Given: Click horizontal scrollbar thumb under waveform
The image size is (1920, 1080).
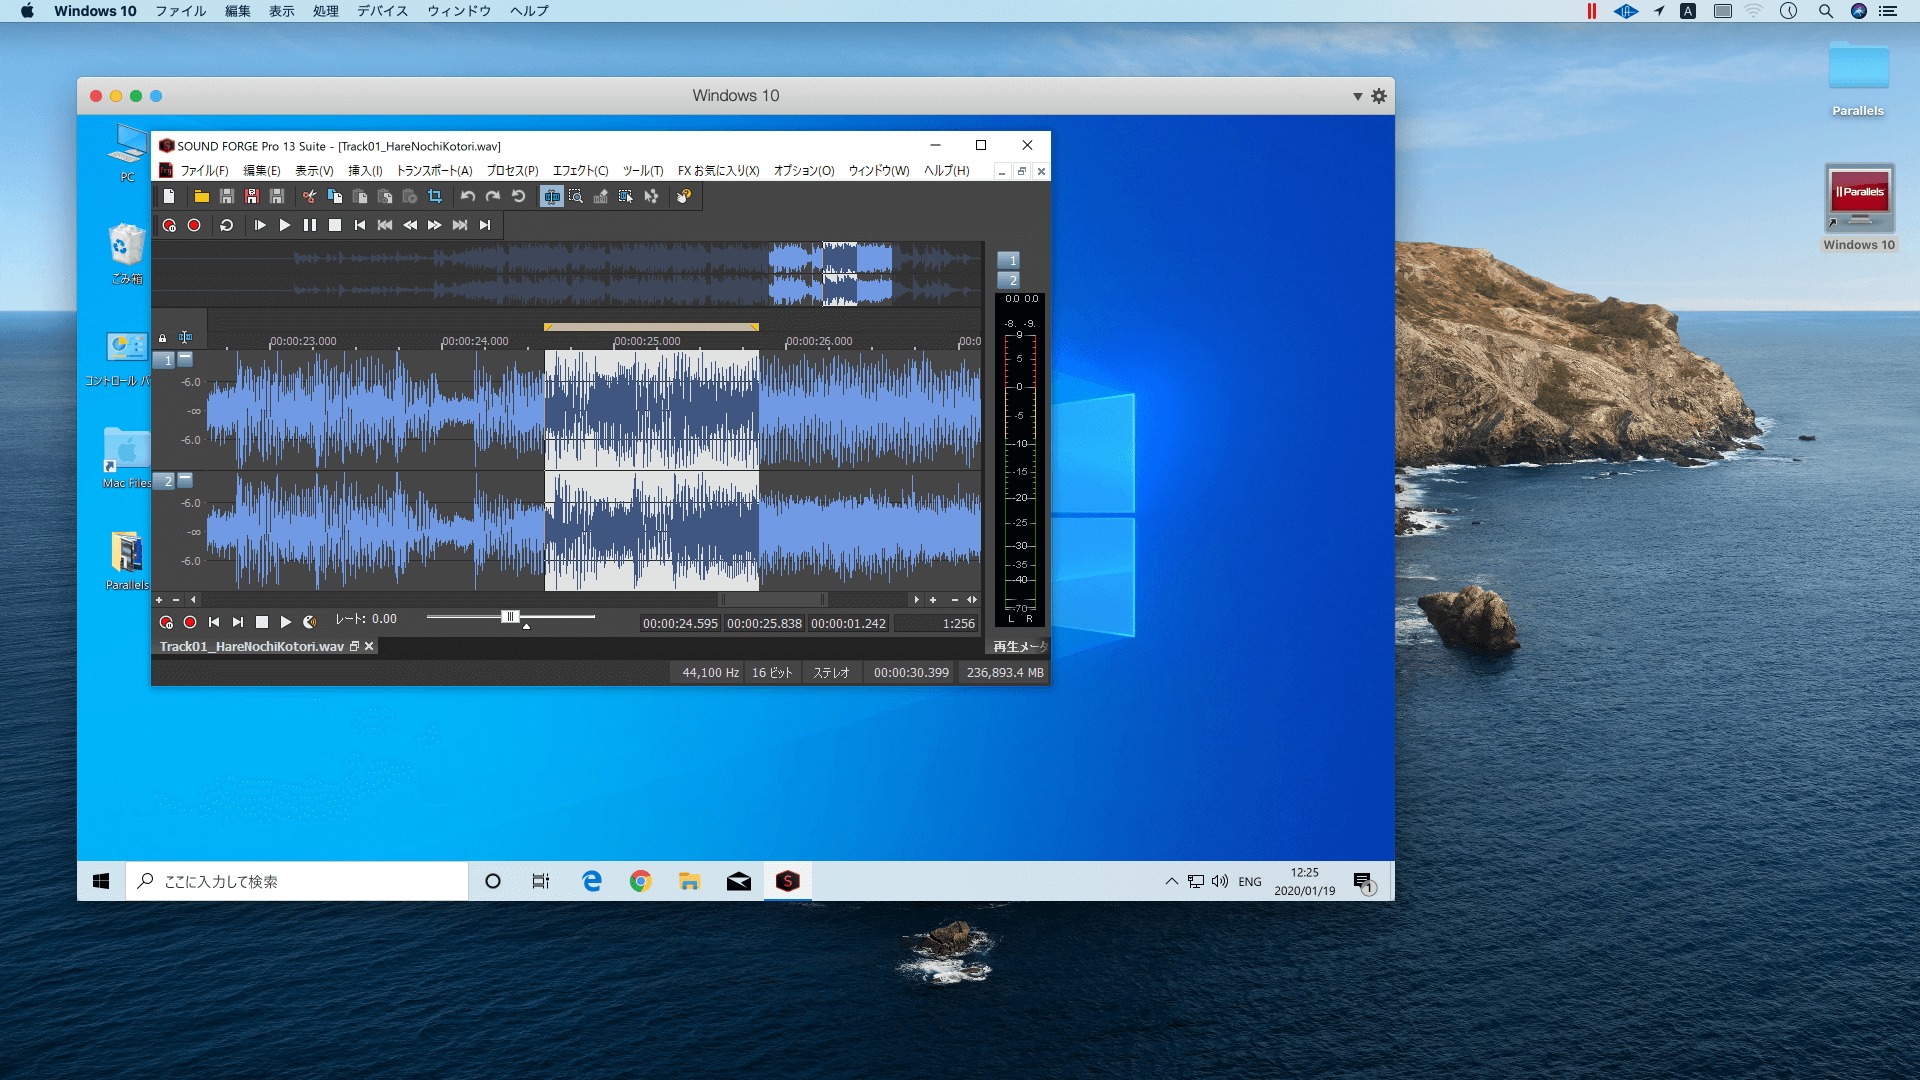Looking at the screenshot, I should (x=775, y=600).
